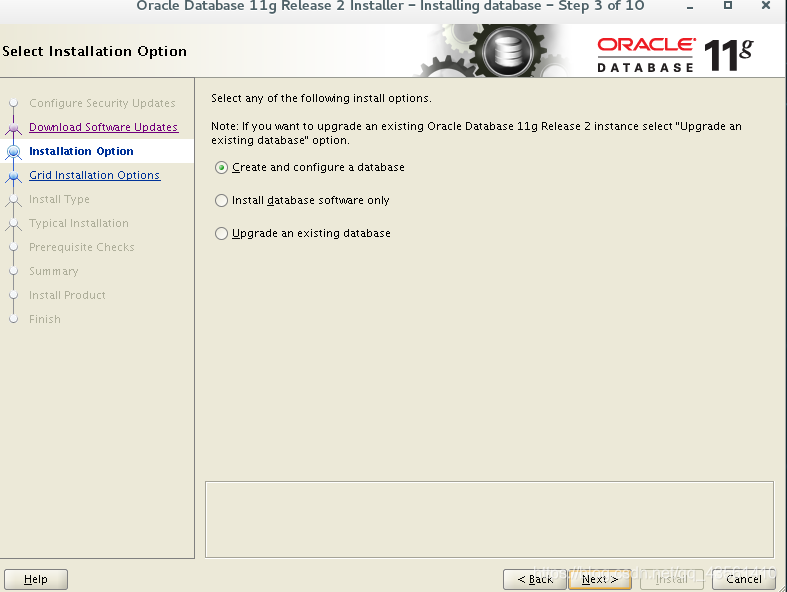The width and height of the screenshot is (787, 592).
Task: Click the Summary step label
Action: click(54, 271)
